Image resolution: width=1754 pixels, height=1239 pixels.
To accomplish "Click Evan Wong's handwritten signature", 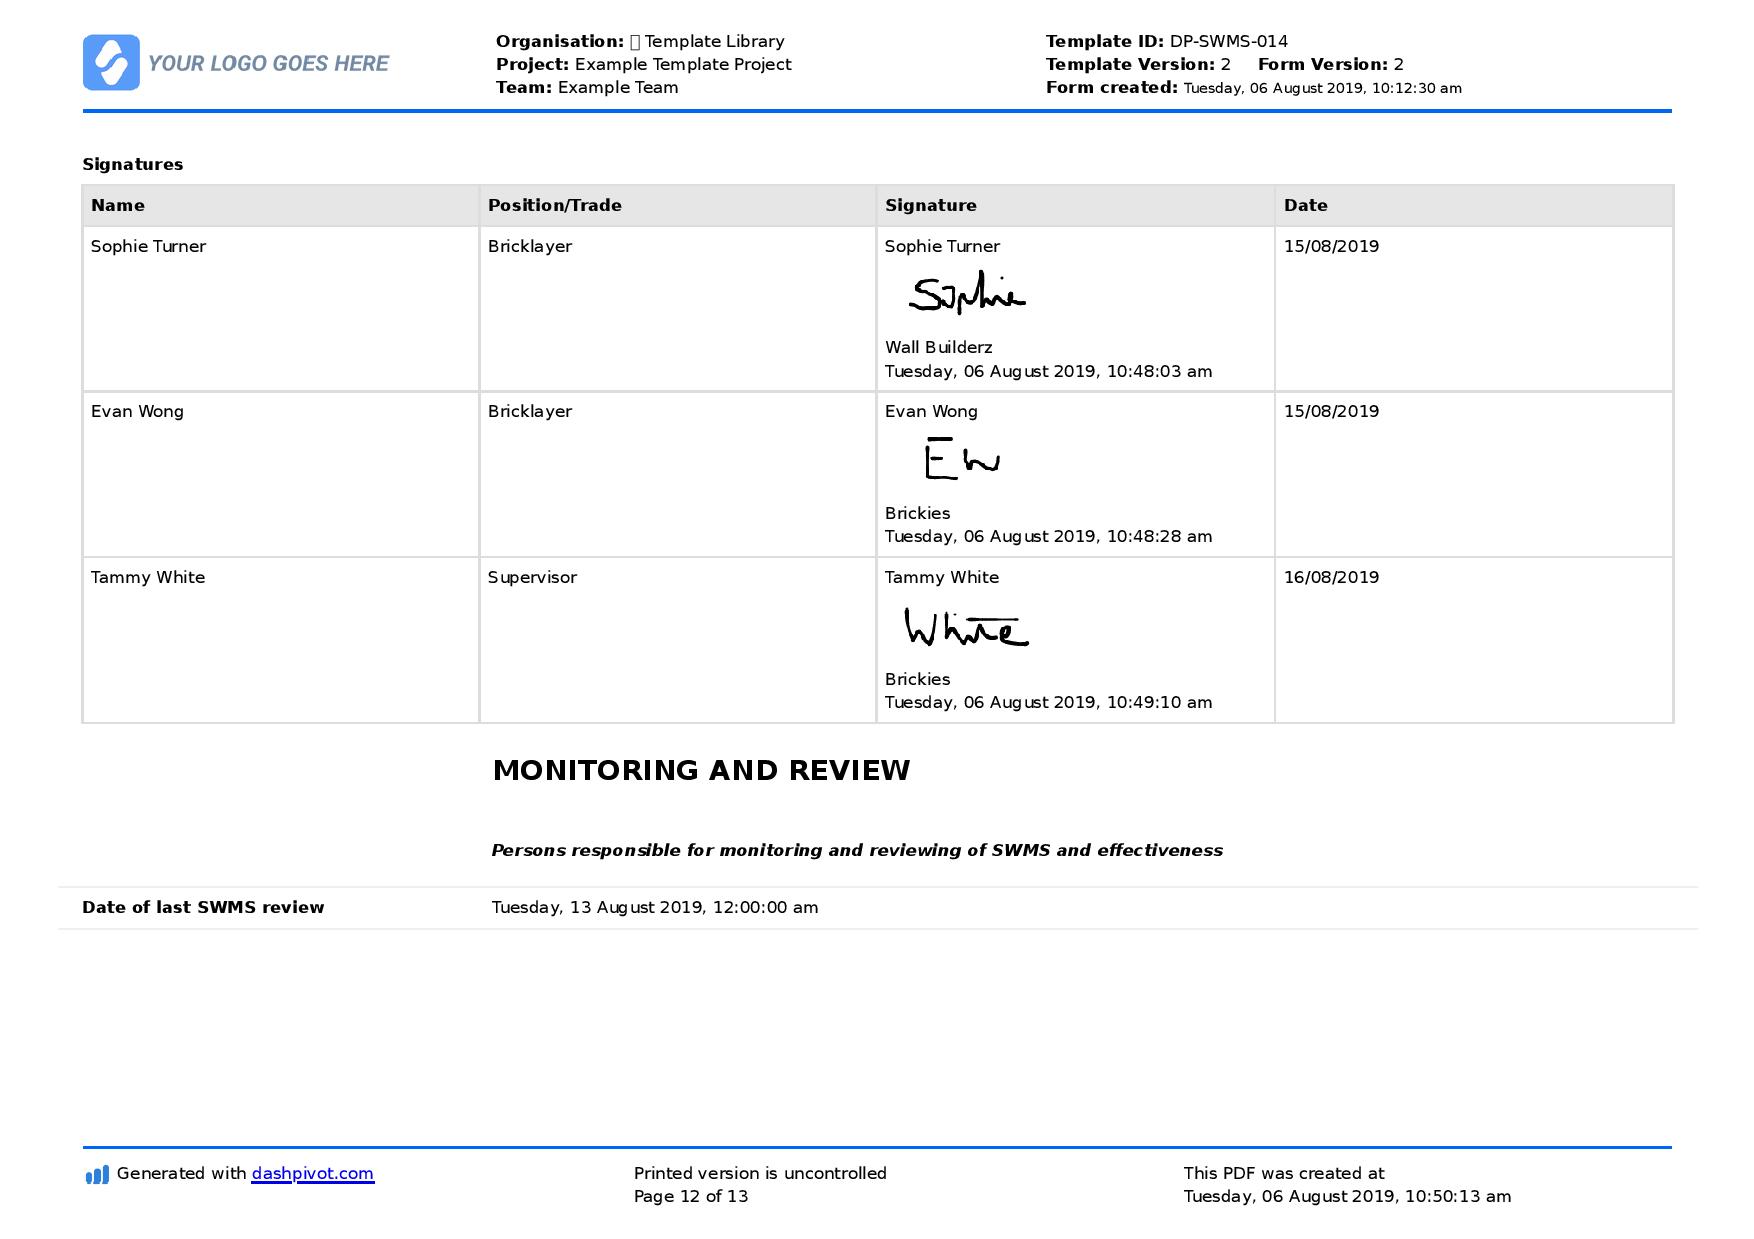I will coord(962,459).
